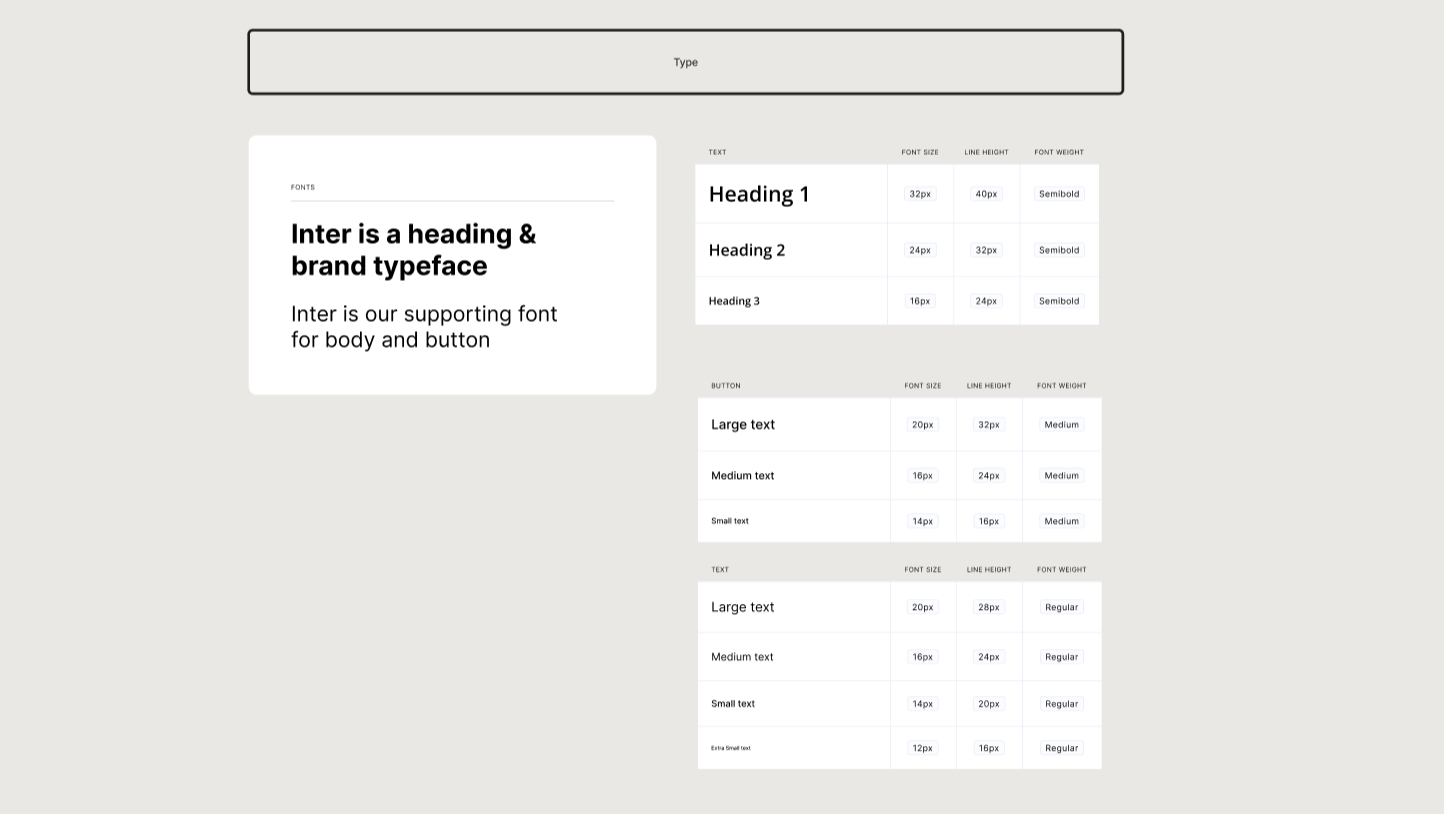Select "Inter is a heading & brand typeface" headline
Viewport: 1444px width, 814px height.
[x=413, y=249]
